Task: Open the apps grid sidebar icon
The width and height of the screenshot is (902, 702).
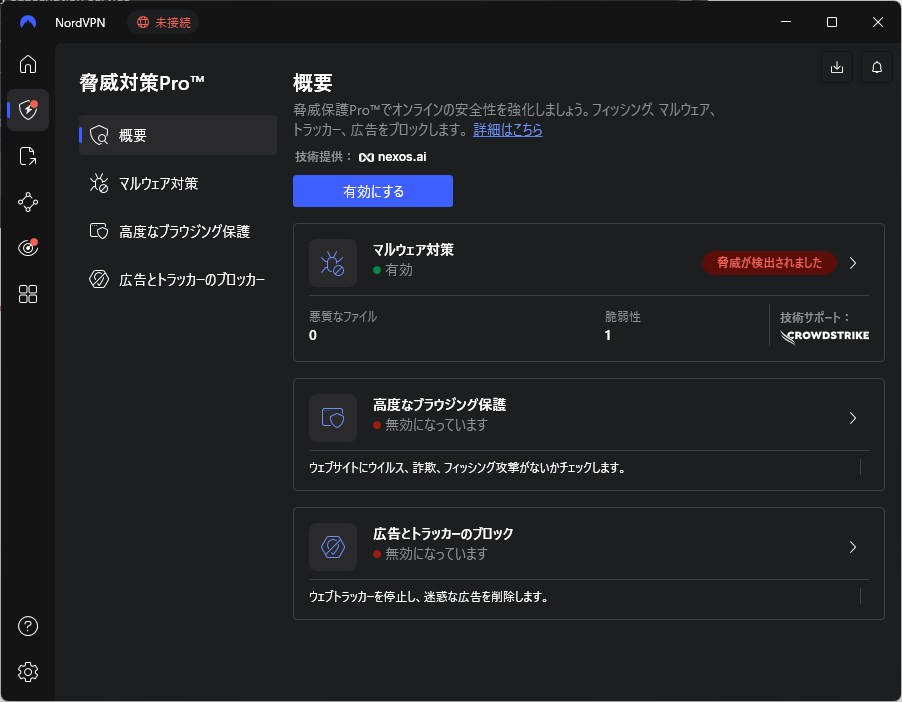Action: click(x=28, y=294)
